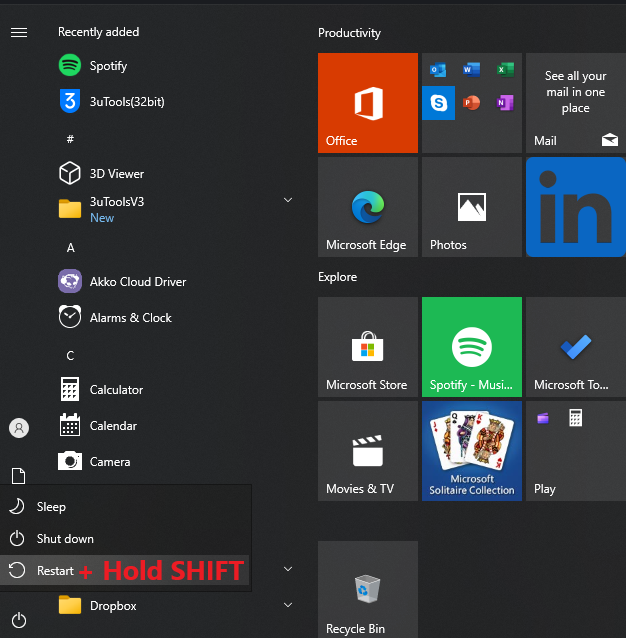Open the LinkedIn tile
The width and height of the screenshot is (626, 638).
575,207
